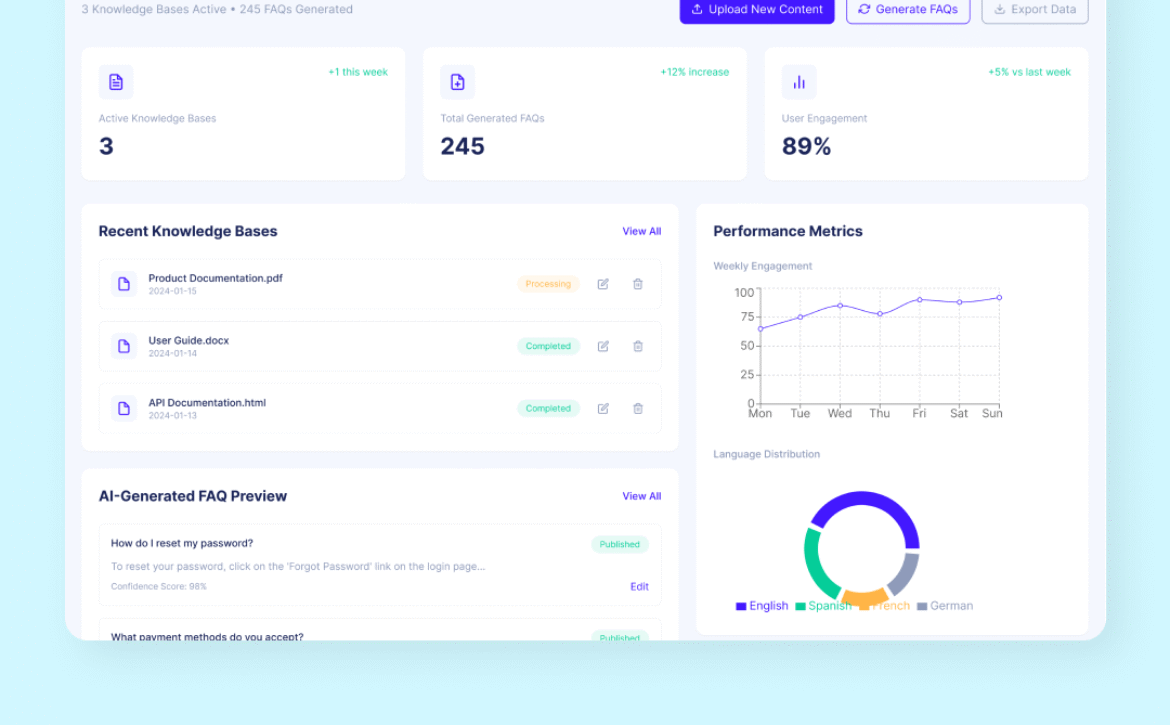
Task: Delete API Documentation.html using trash icon
Action: click(638, 408)
